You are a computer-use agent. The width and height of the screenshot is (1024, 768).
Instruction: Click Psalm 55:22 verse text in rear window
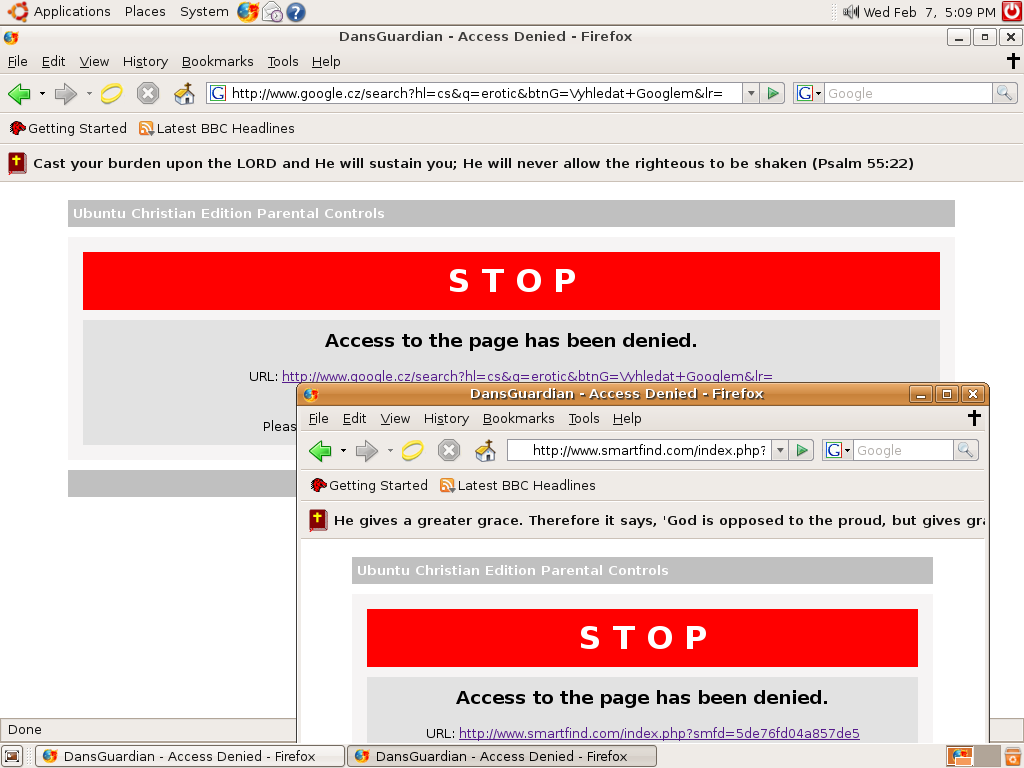pyautogui.click(x=473, y=163)
